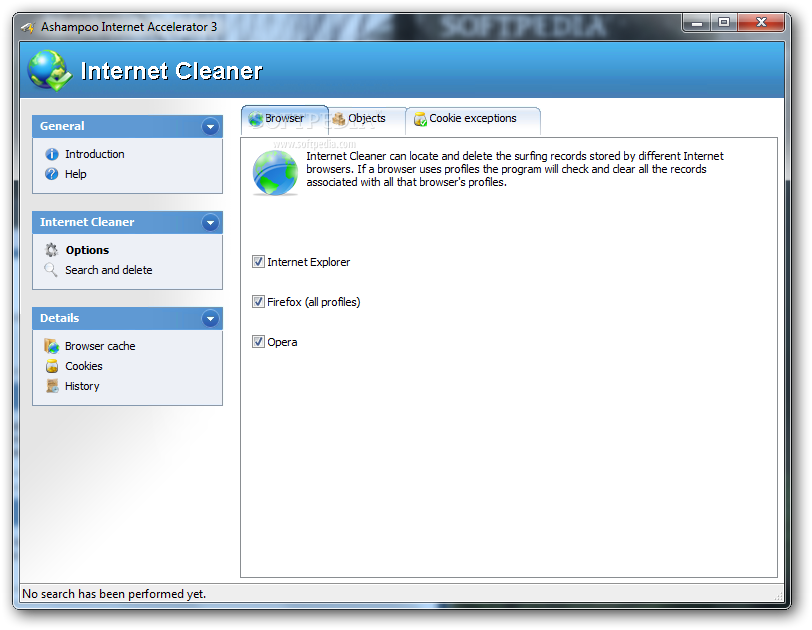
Task: Maximize the Ashampoo Internet Accelerator window
Action: pyautogui.click(x=724, y=23)
